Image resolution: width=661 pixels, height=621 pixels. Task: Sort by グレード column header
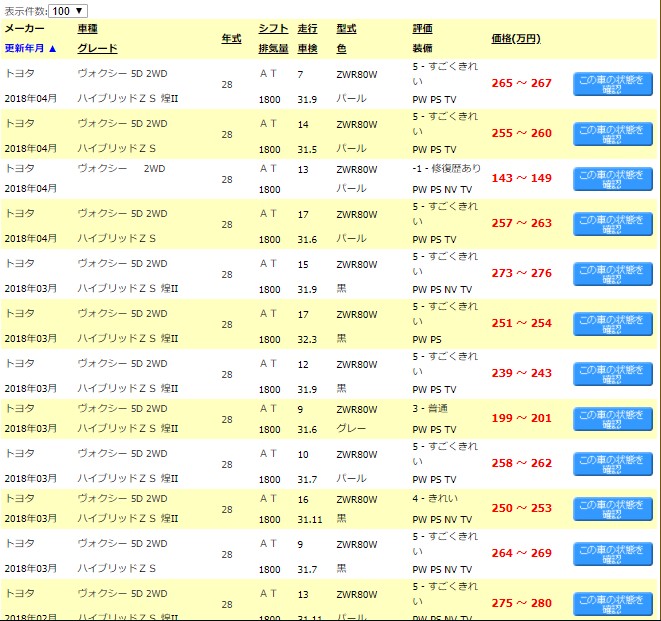[x=97, y=48]
